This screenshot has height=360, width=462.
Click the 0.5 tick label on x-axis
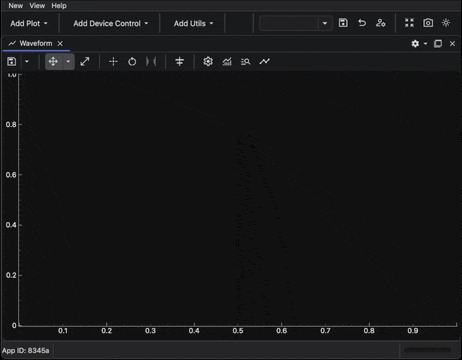coord(238,331)
